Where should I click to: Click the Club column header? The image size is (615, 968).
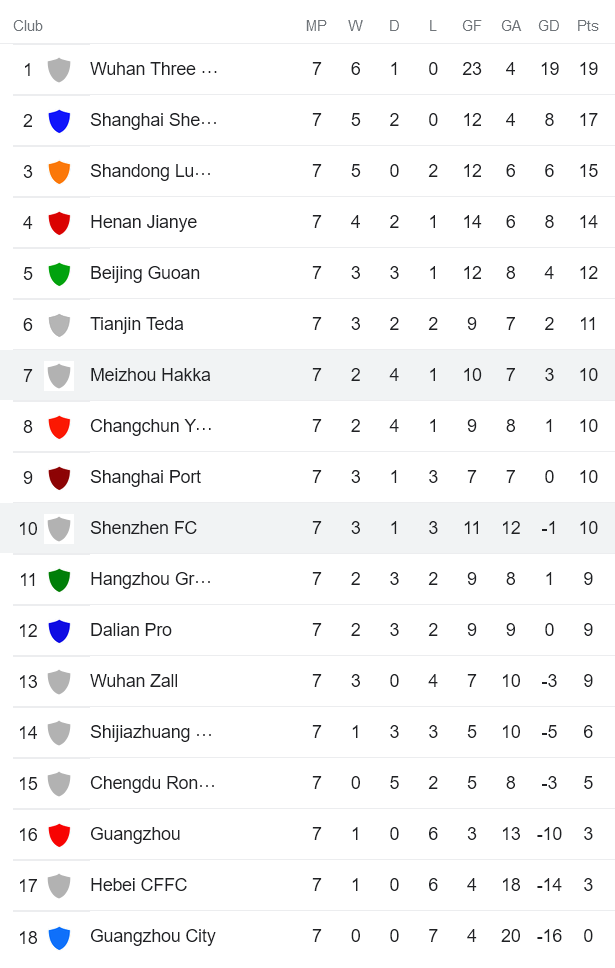pyautogui.click(x=27, y=26)
